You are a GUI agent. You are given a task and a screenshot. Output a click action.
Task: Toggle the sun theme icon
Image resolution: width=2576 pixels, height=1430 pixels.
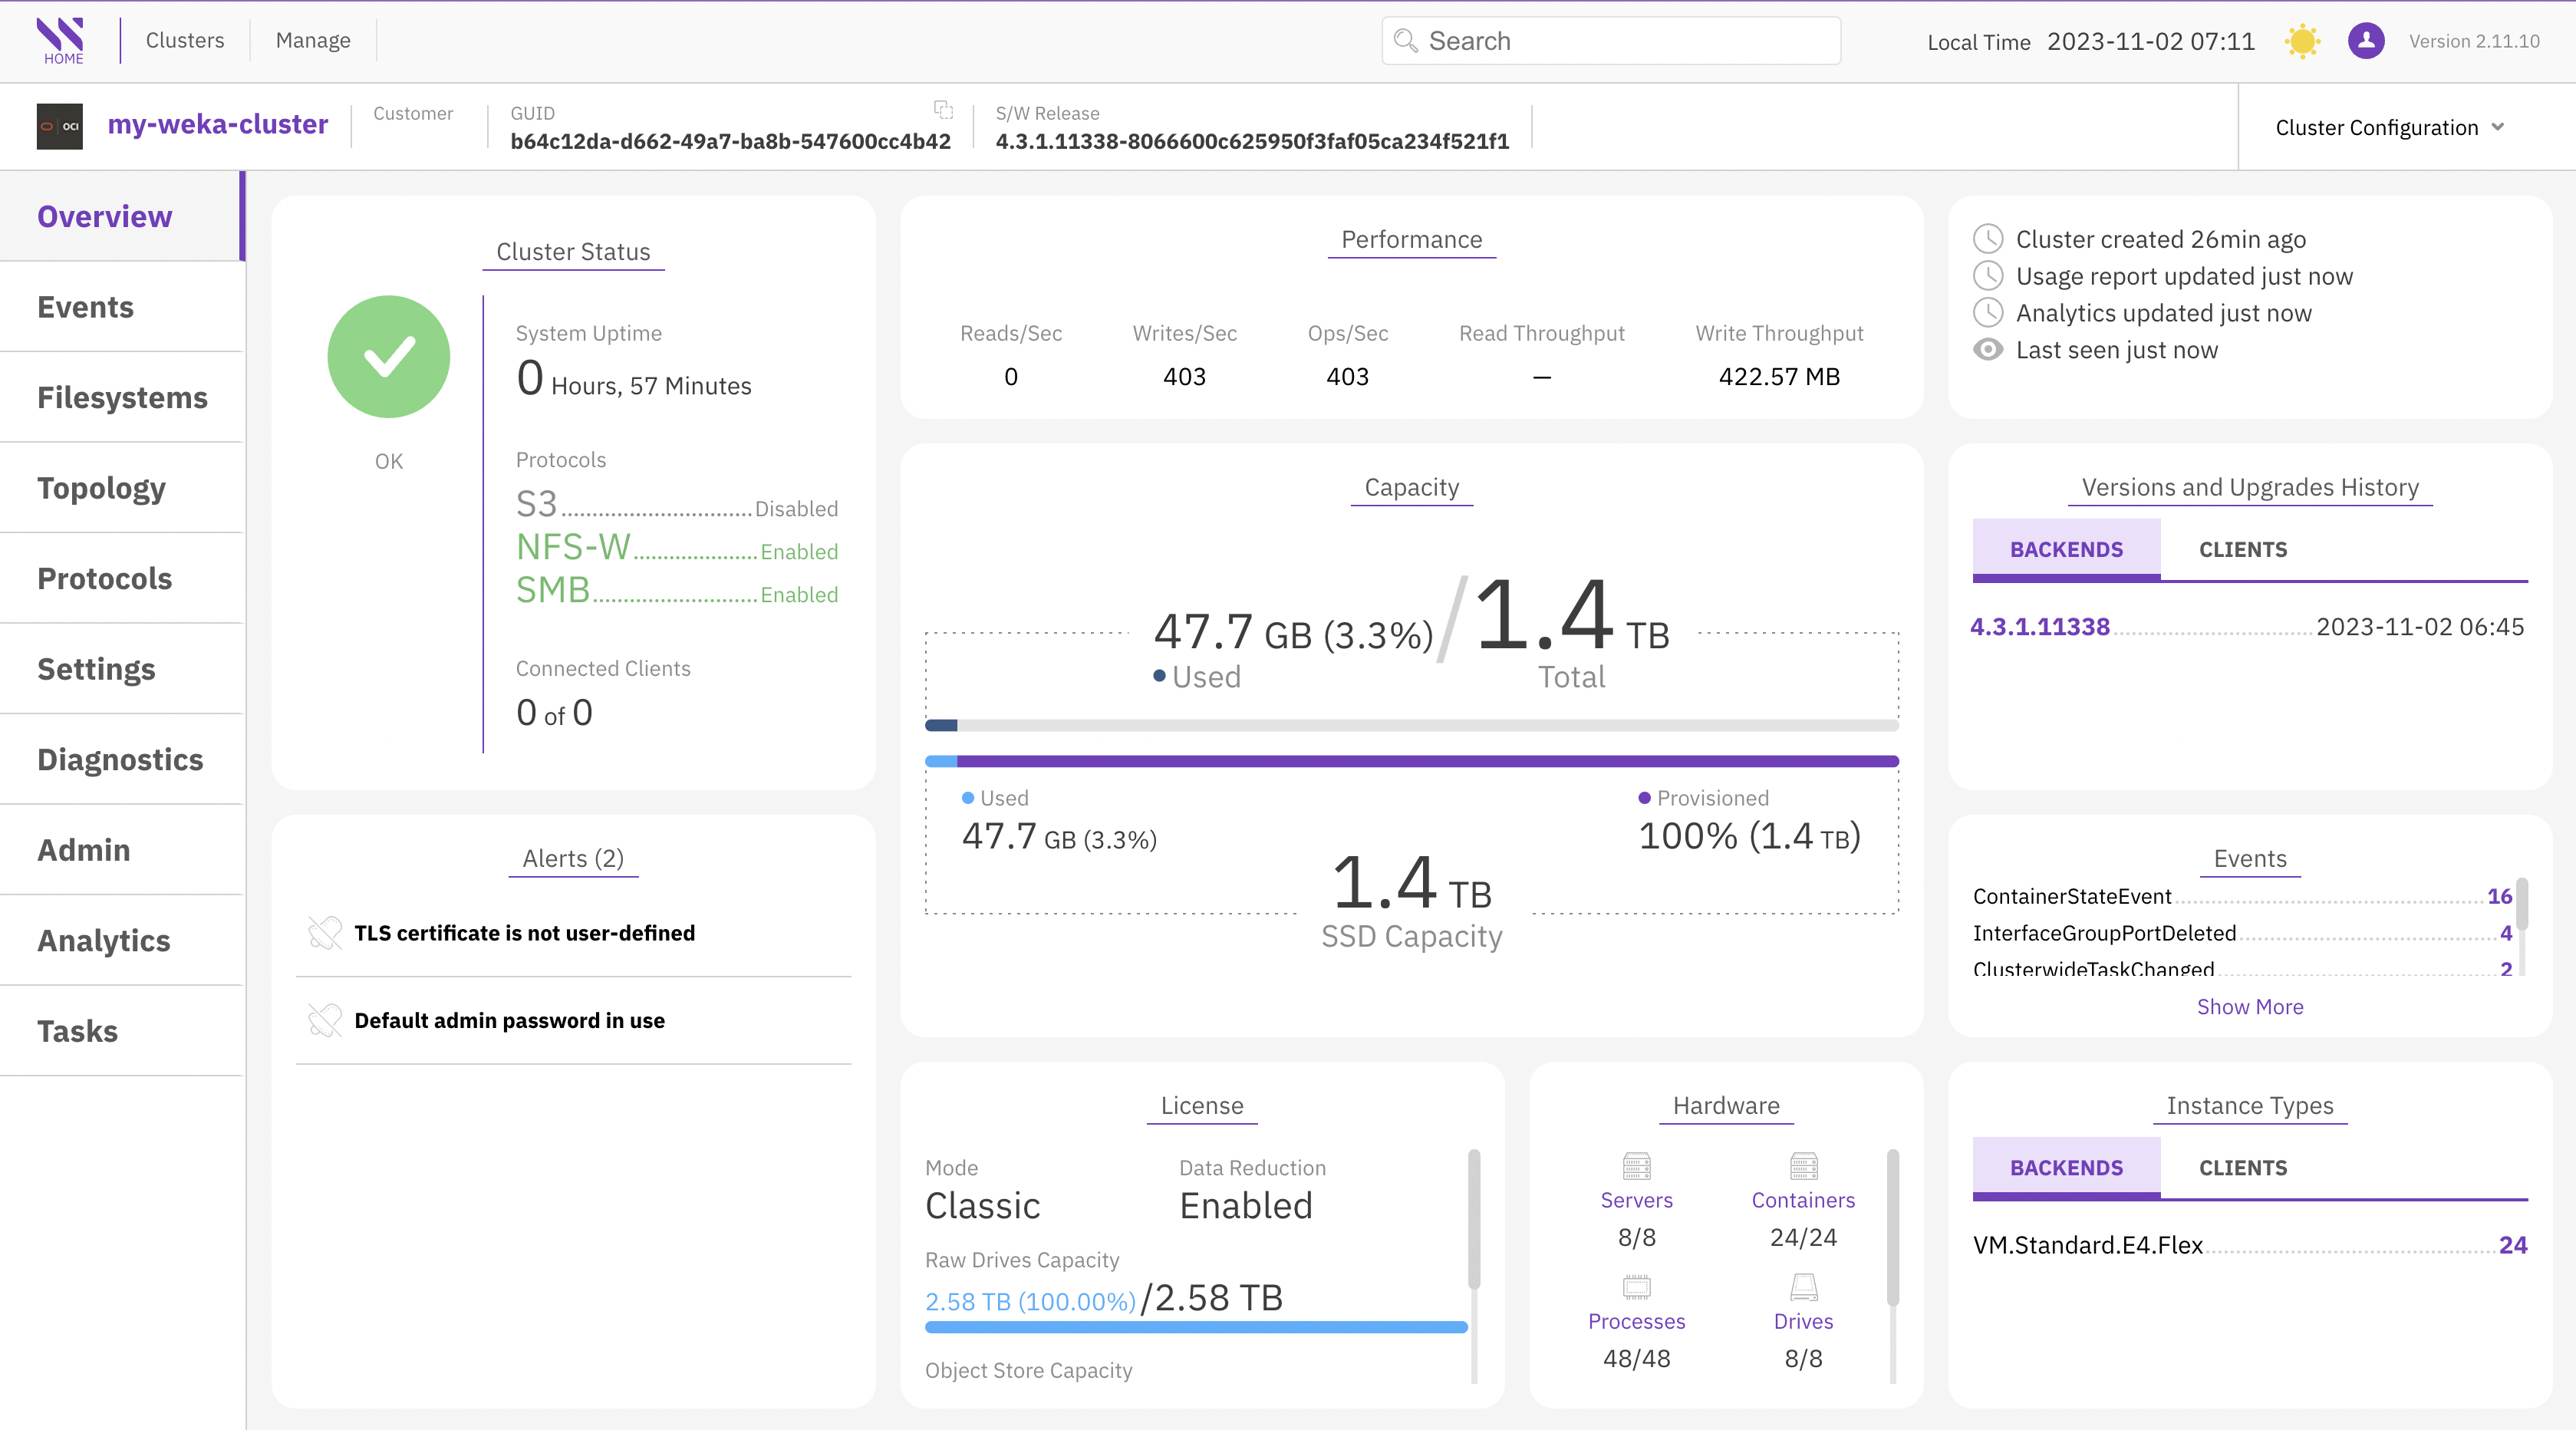pyautogui.click(x=2302, y=41)
